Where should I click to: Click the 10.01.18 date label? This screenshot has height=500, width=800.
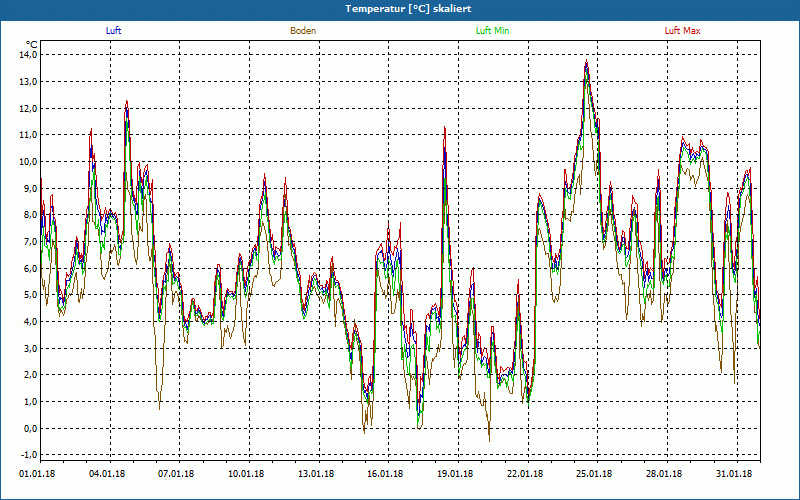[246, 474]
